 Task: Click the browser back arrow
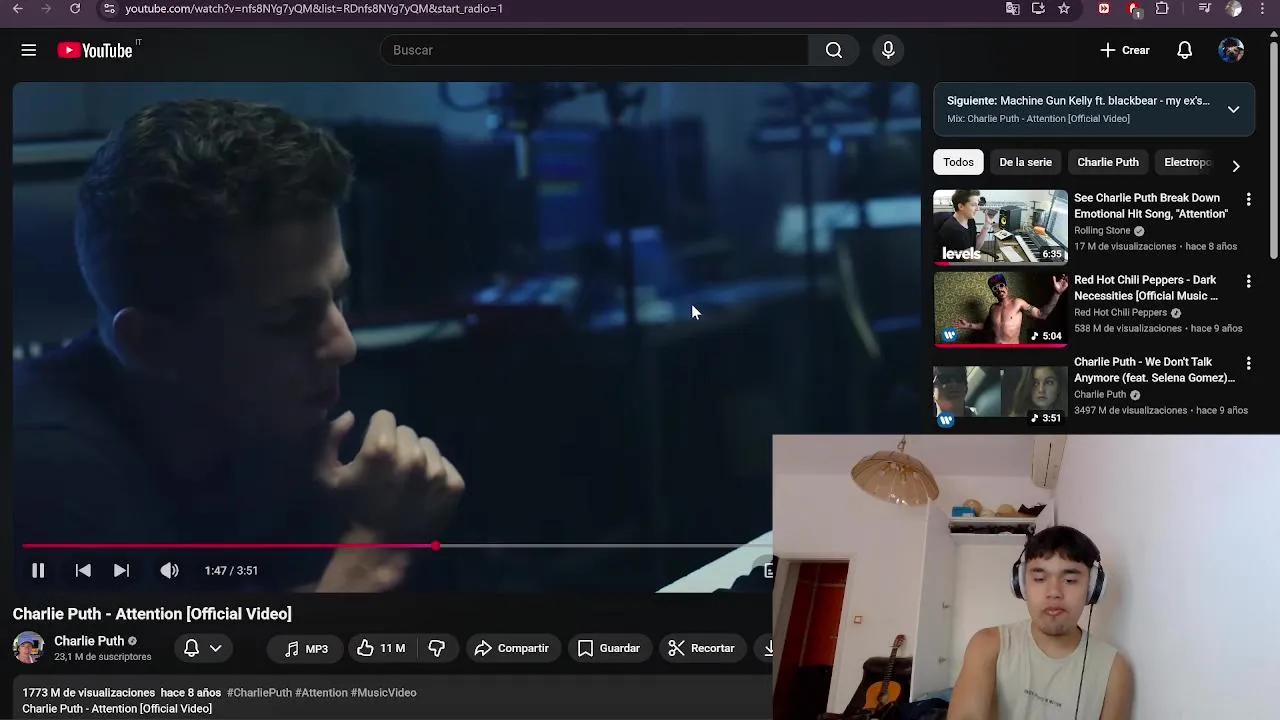(18, 8)
